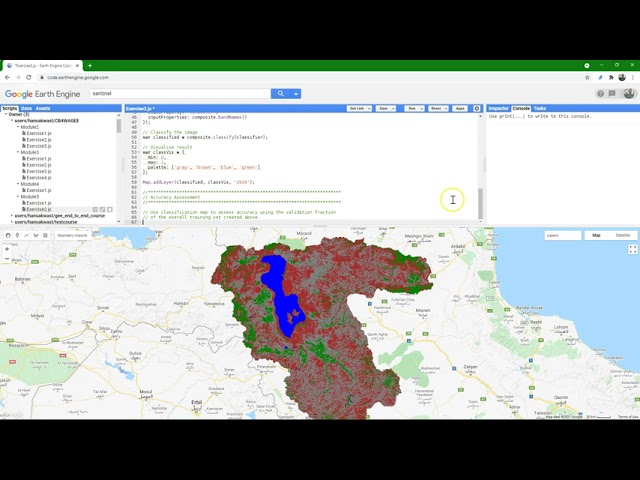Screen dimensions: 640x480
Task: Click the Get Link button
Action: 357,109
